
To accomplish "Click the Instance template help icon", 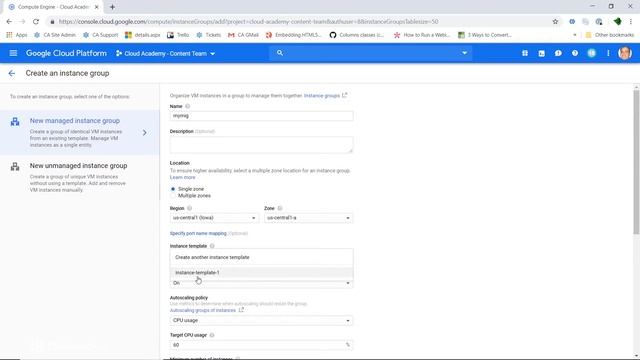I will 212,246.
